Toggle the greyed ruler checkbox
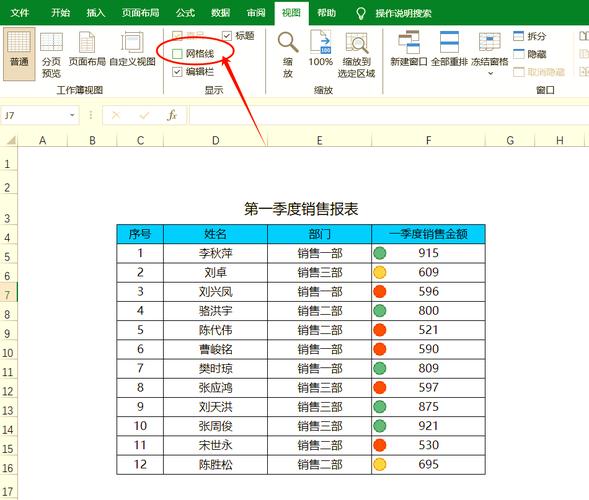The image size is (589, 500). coord(177,36)
